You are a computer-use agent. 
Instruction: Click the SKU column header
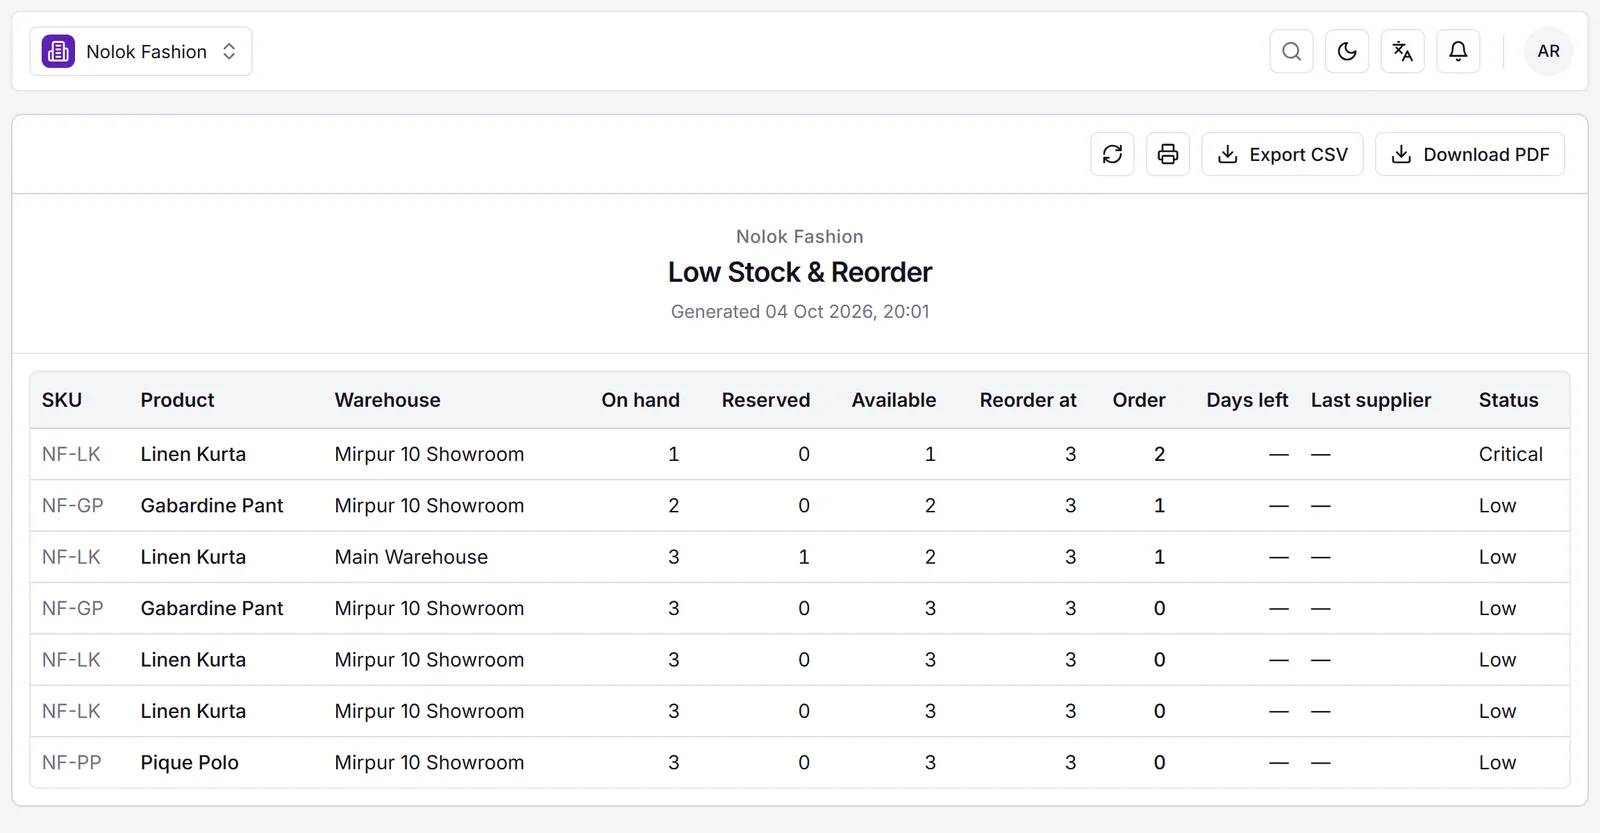click(x=62, y=400)
